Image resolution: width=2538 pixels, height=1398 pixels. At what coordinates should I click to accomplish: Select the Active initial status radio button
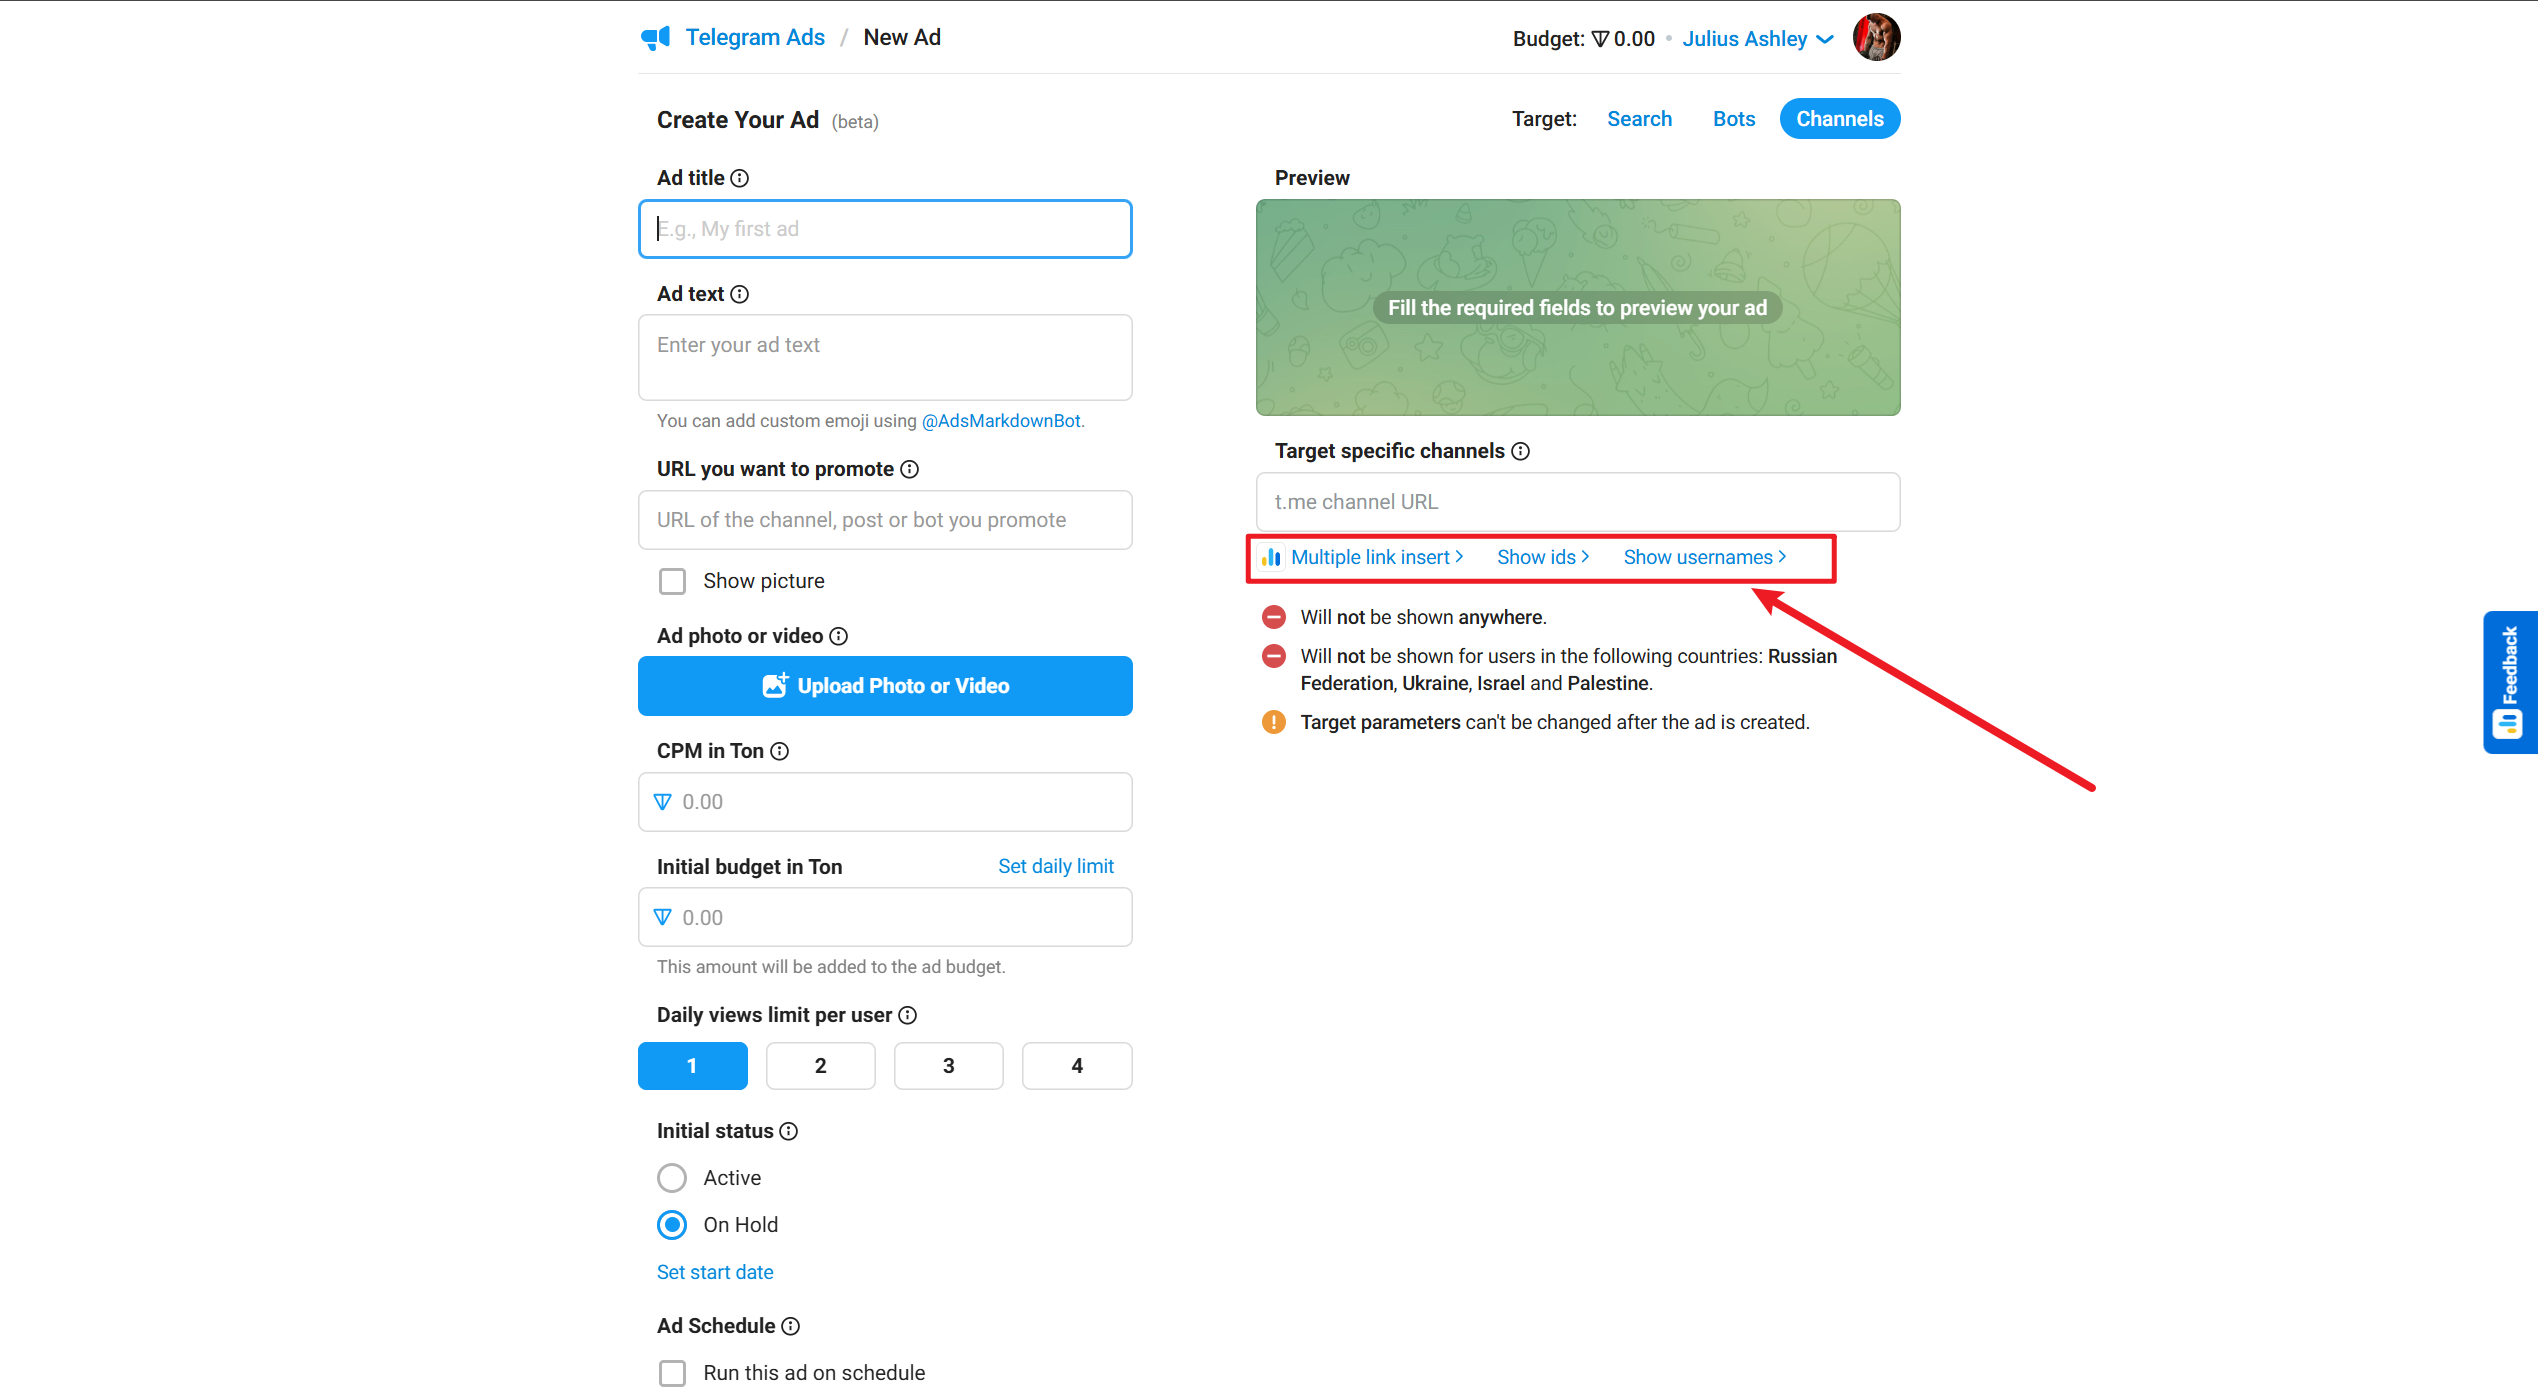672,1178
